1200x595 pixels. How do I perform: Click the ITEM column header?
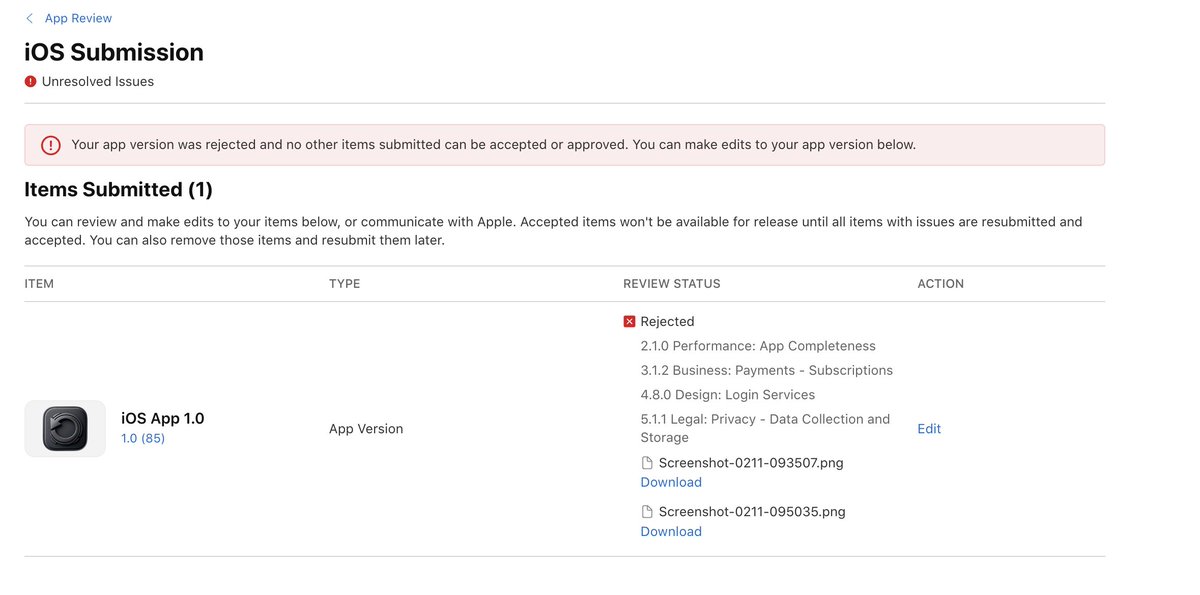[39, 284]
